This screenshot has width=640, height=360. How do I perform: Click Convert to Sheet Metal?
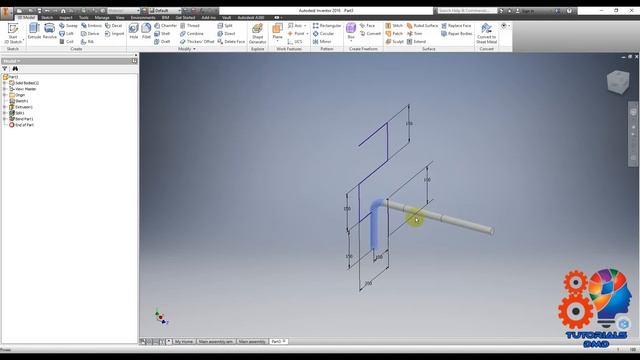(486, 33)
